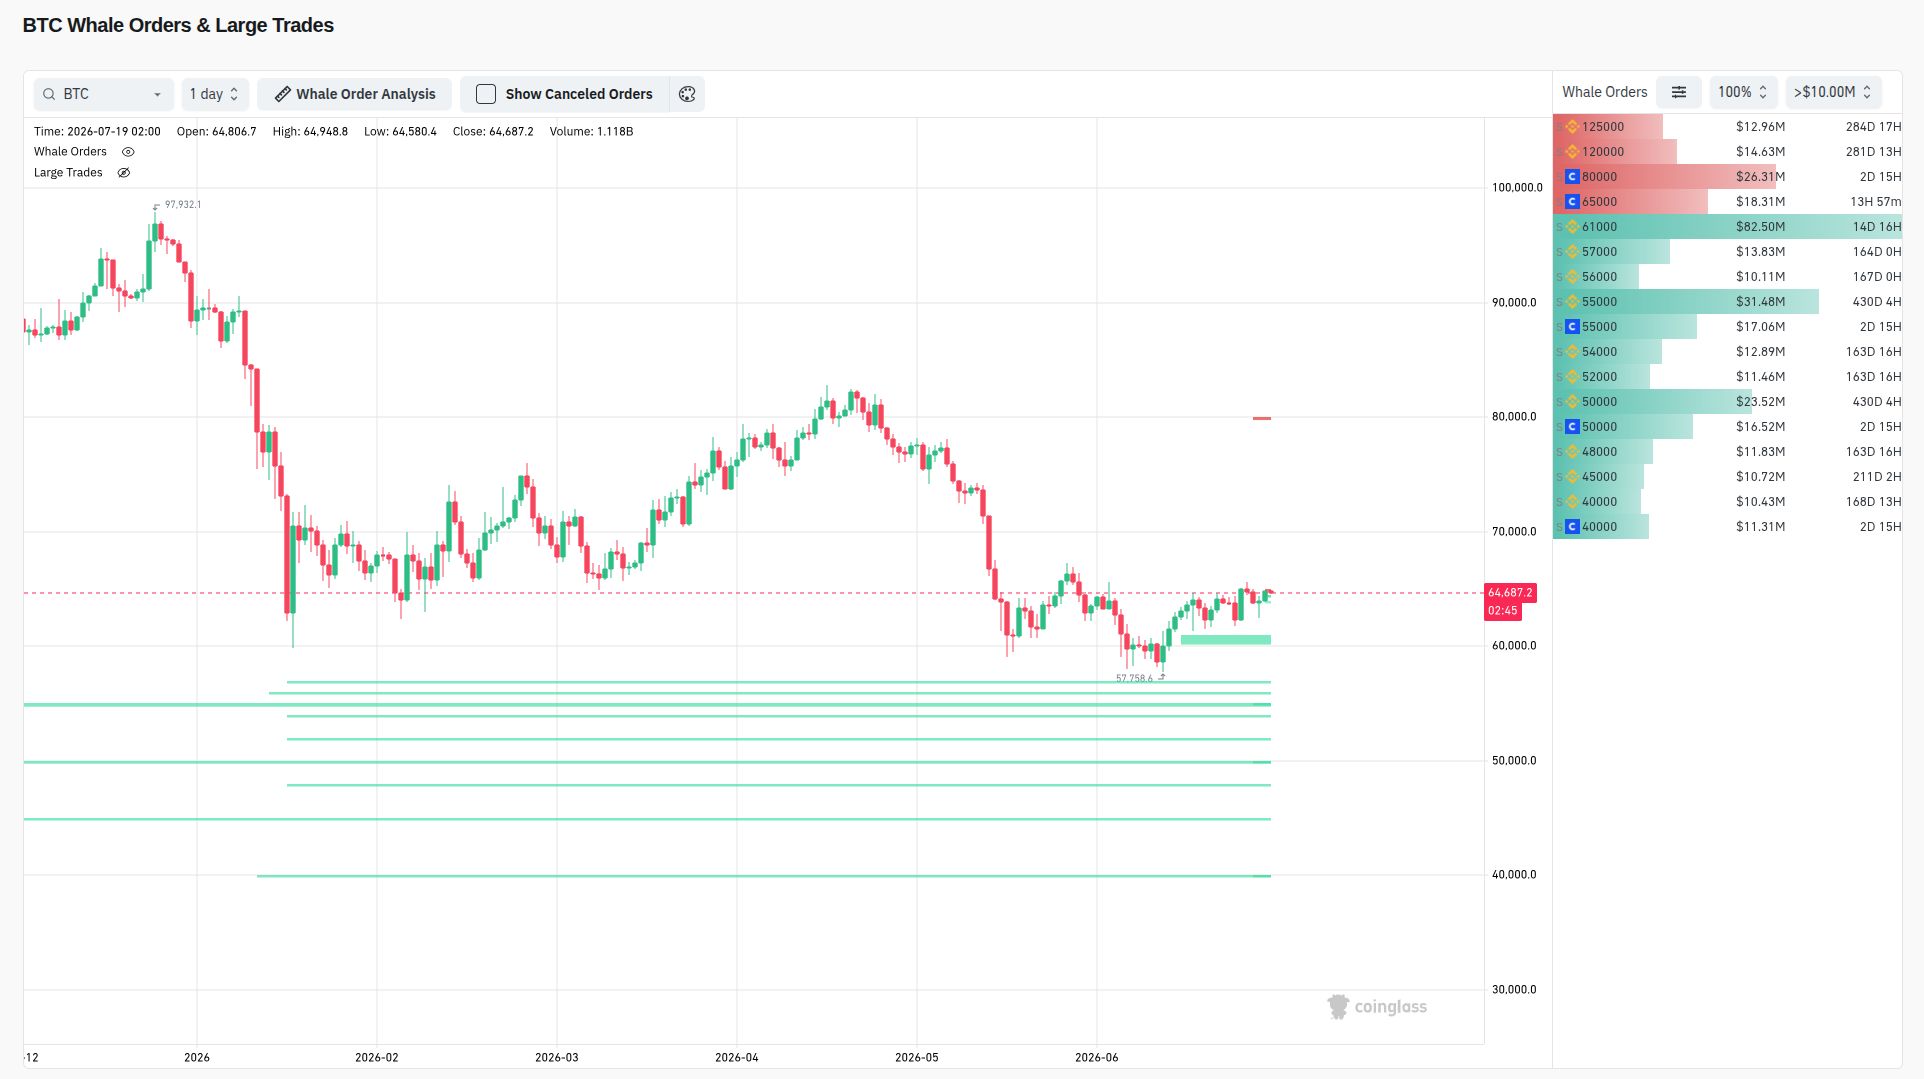Open the >$10.00M minimum order size dropdown

click(1833, 92)
